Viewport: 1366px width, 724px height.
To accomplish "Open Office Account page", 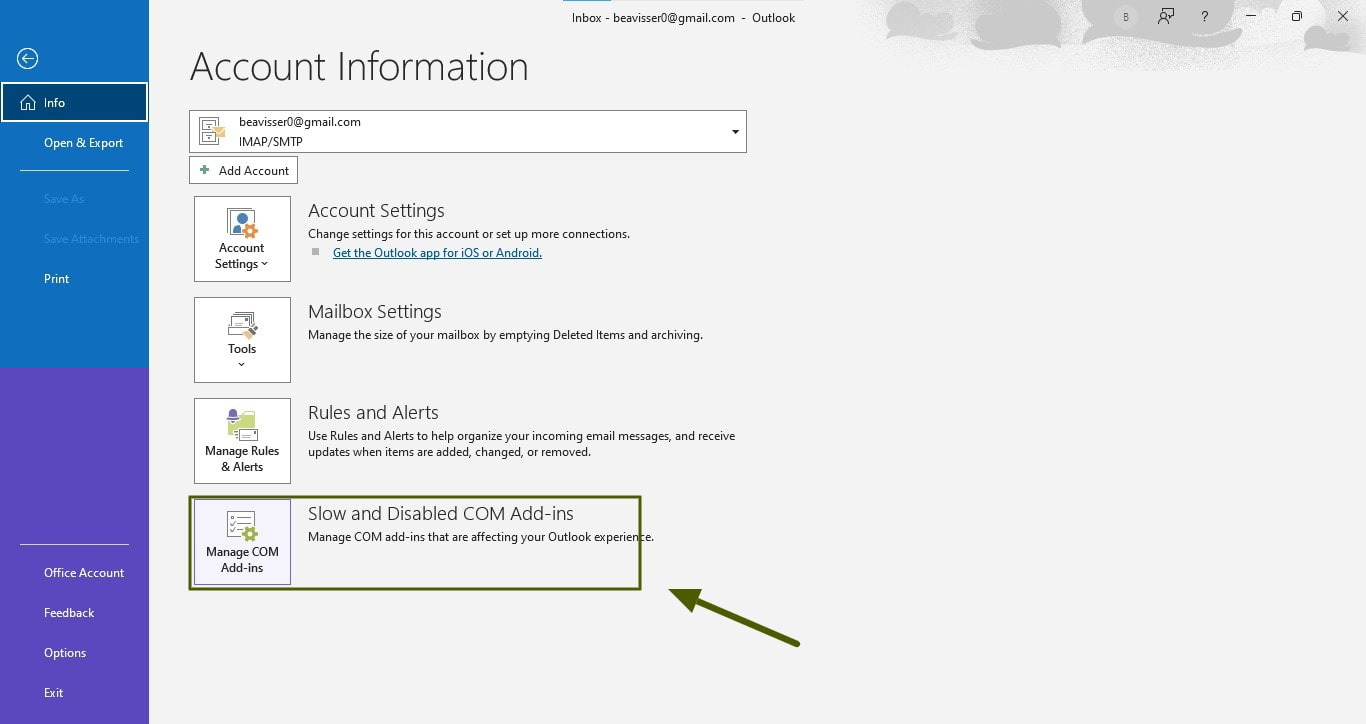I will click(x=74, y=573).
